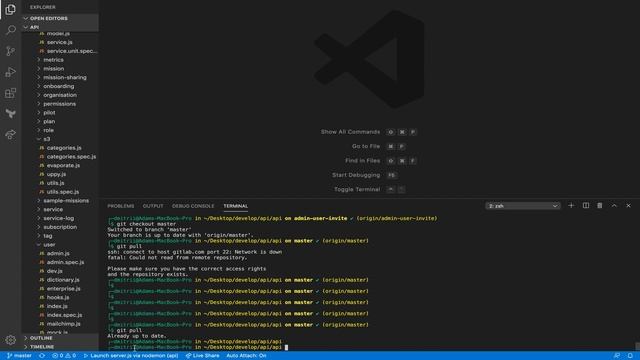Open the Source Control view icon
This screenshot has width=640, height=360.
(x=11, y=51)
